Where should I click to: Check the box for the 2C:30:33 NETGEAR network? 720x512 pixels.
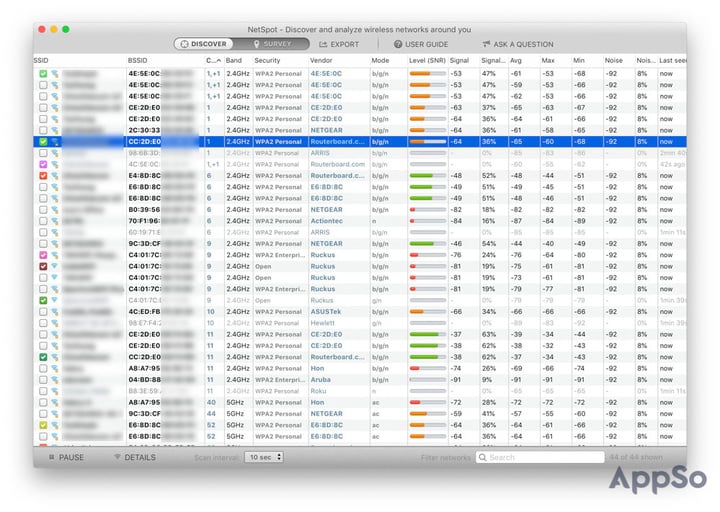[x=43, y=130]
